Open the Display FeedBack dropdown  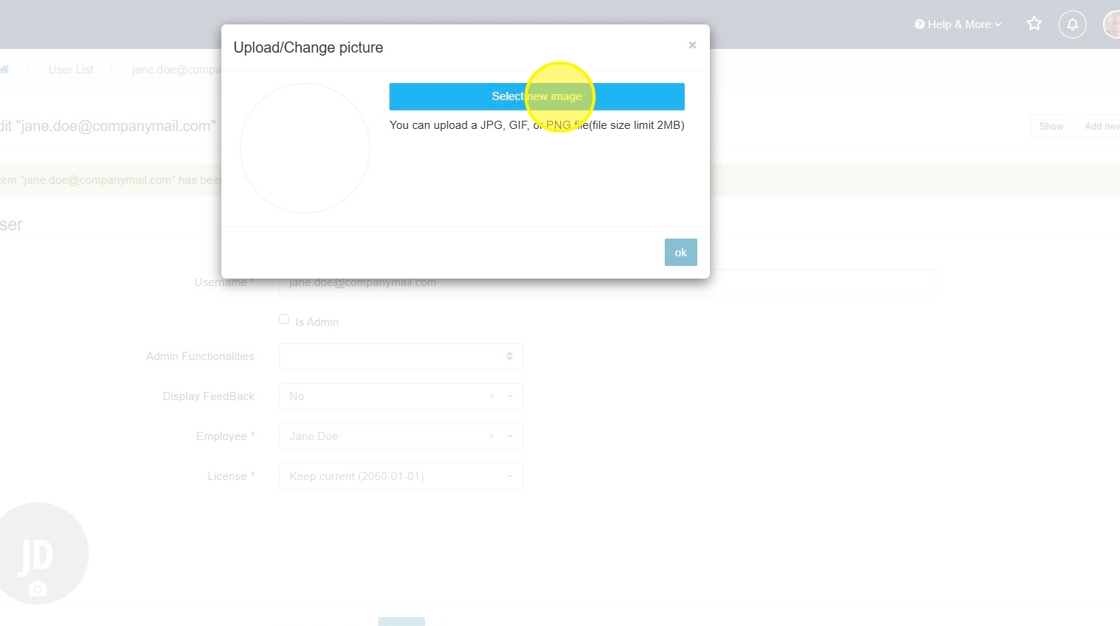385,397
